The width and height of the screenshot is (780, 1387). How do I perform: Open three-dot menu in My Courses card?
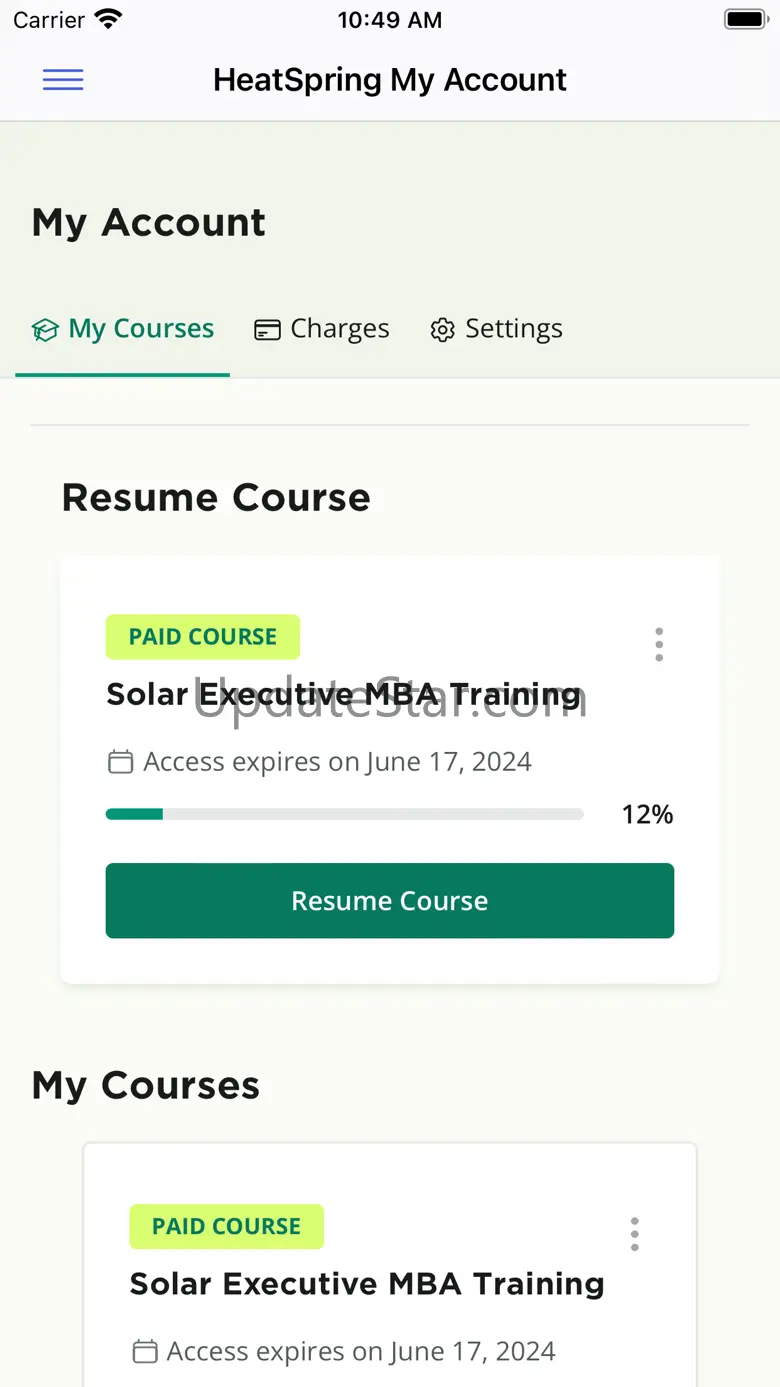coord(635,1234)
